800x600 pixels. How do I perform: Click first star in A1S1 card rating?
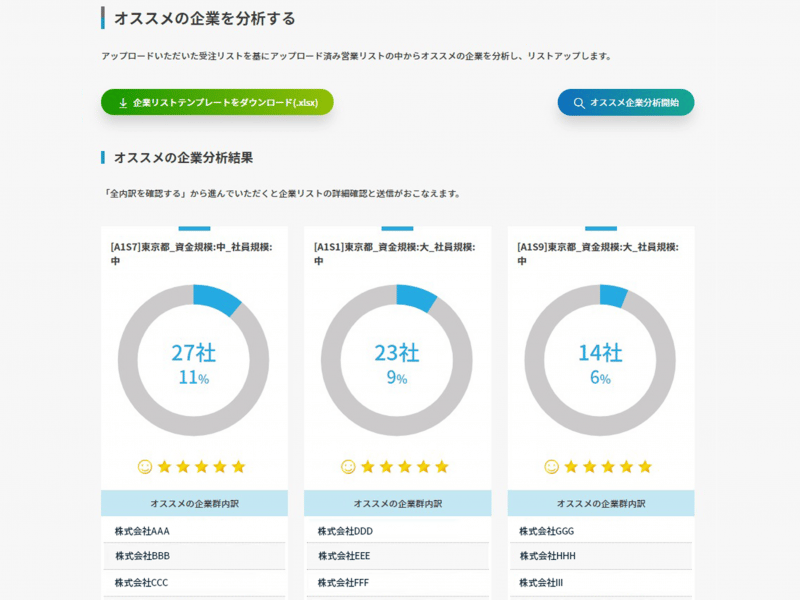tap(368, 466)
